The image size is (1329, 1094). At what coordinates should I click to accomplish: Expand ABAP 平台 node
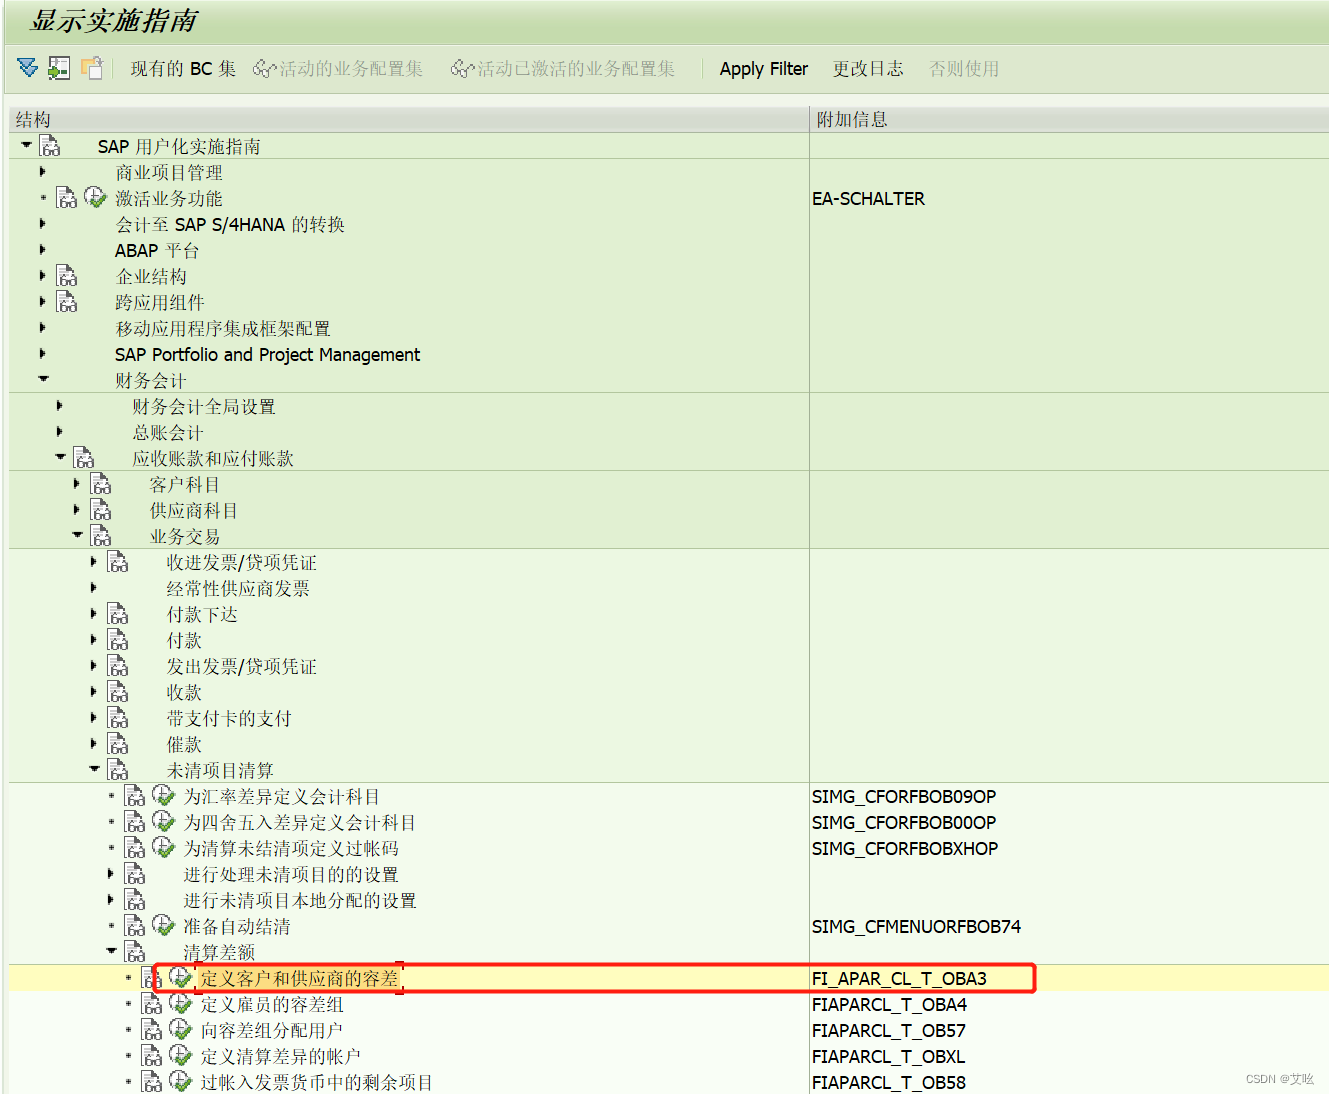43,250
